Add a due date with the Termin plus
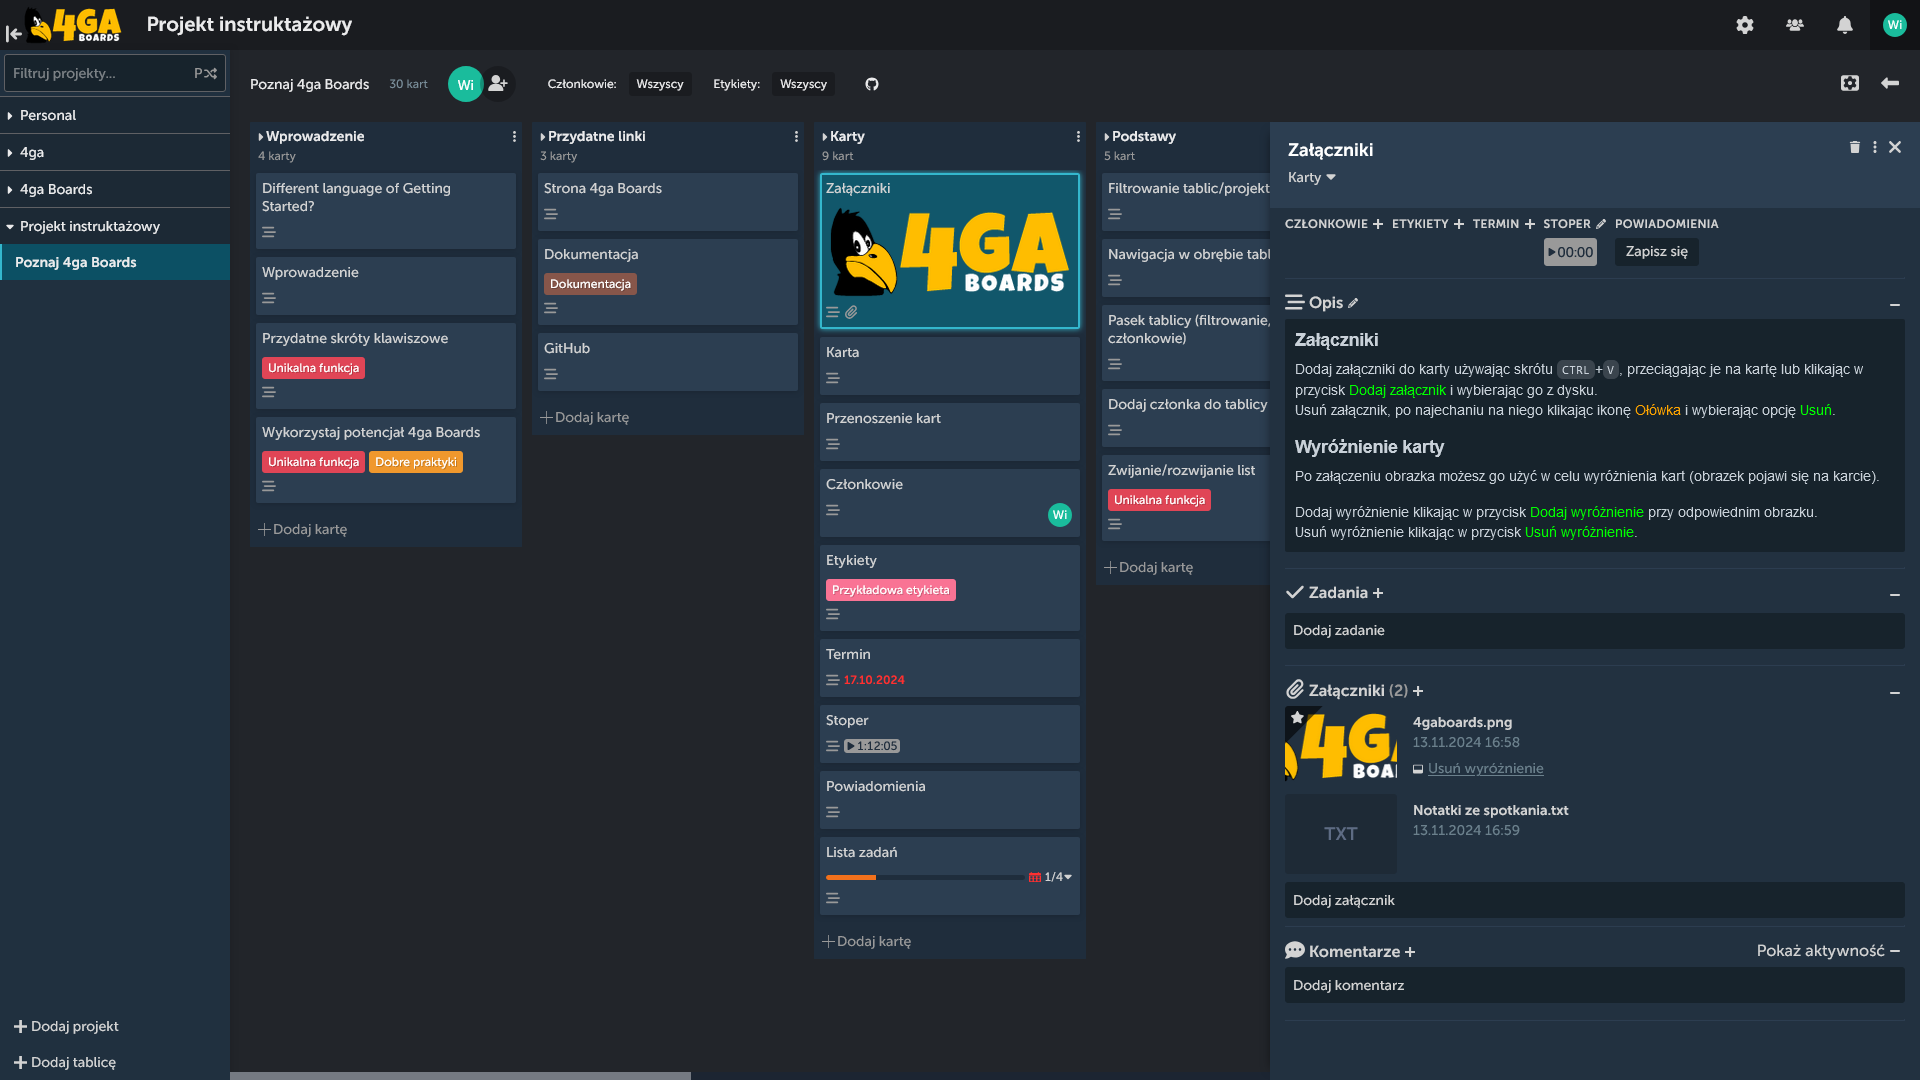 [x=1530, y=224]
